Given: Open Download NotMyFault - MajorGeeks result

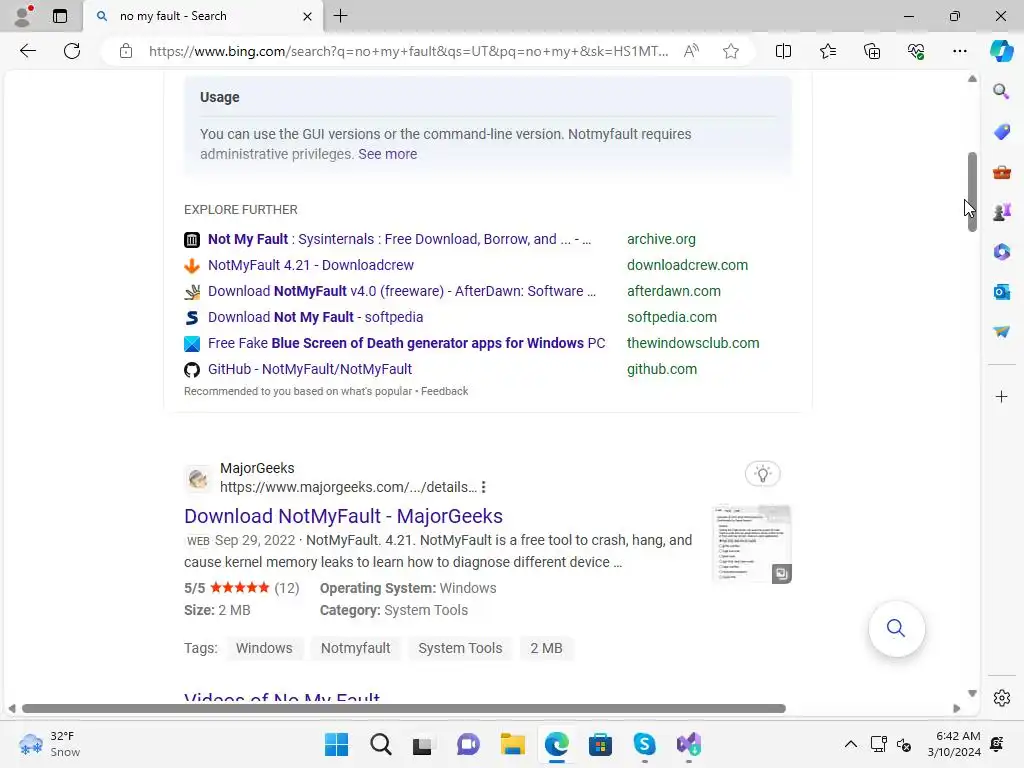Looking at the screenshot, I should 344,516.
